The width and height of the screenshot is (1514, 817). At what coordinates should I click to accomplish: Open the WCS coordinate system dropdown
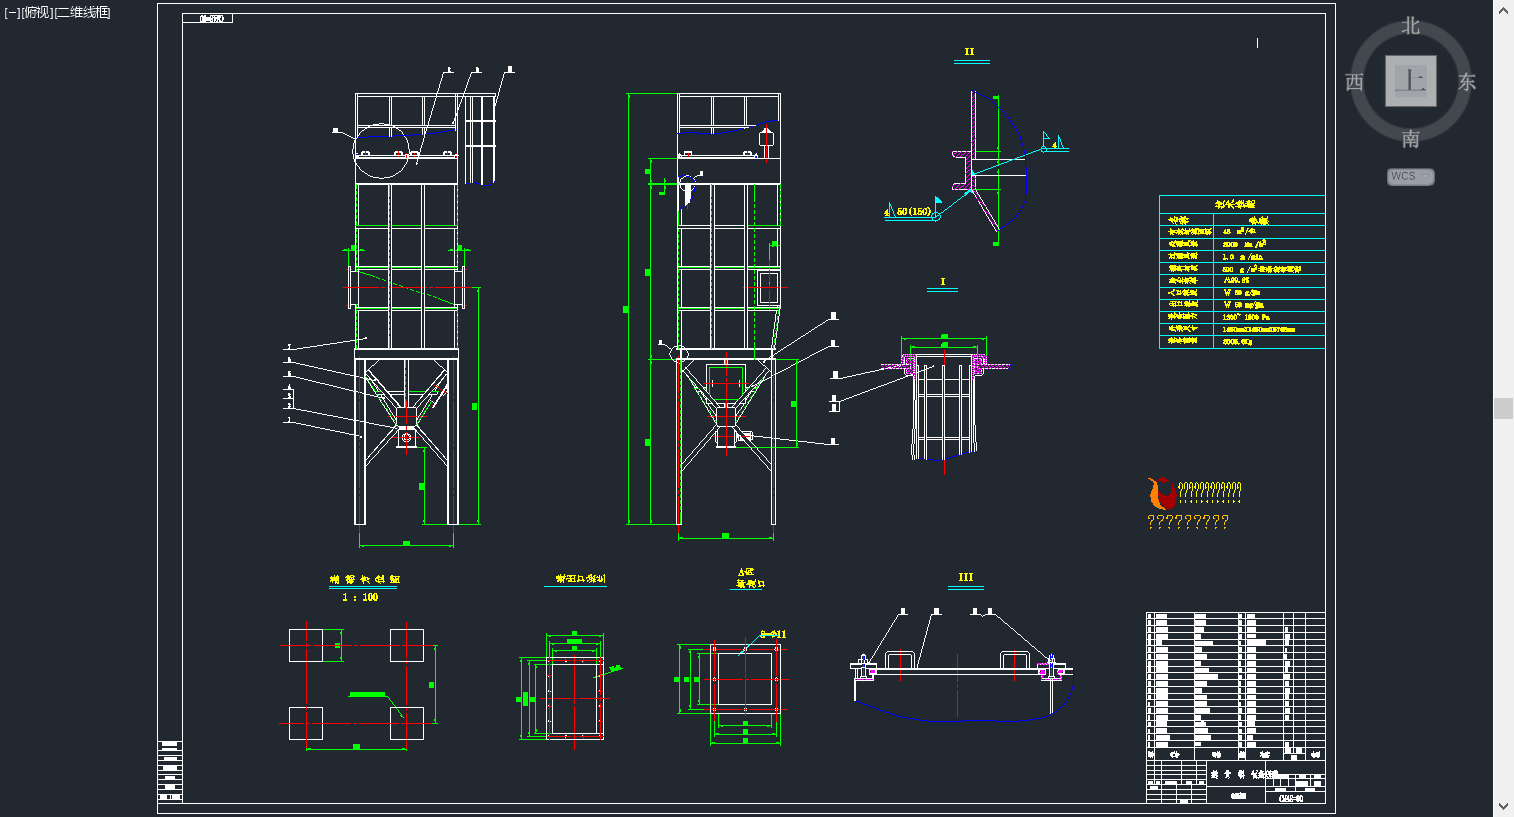(x=1410, y=176)
